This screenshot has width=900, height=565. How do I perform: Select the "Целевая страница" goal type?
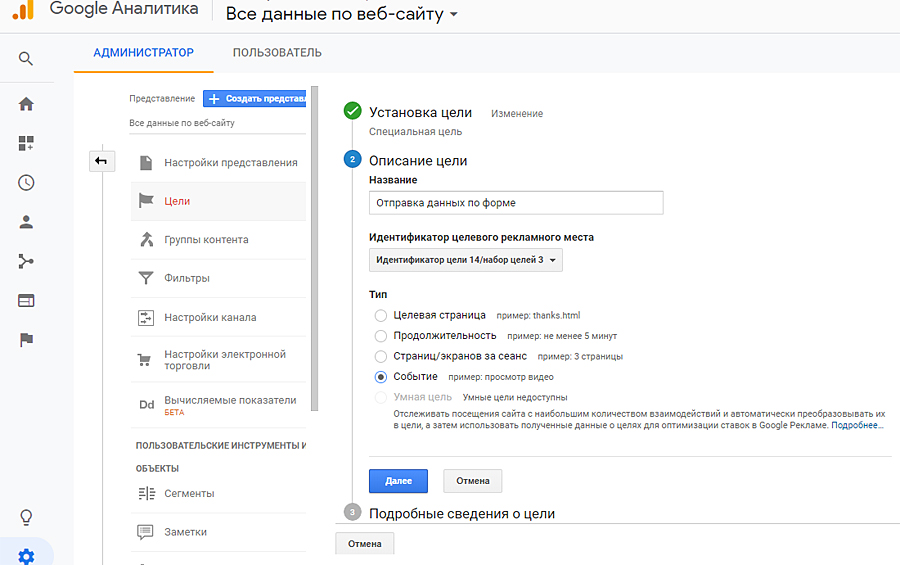coord(380,315)
